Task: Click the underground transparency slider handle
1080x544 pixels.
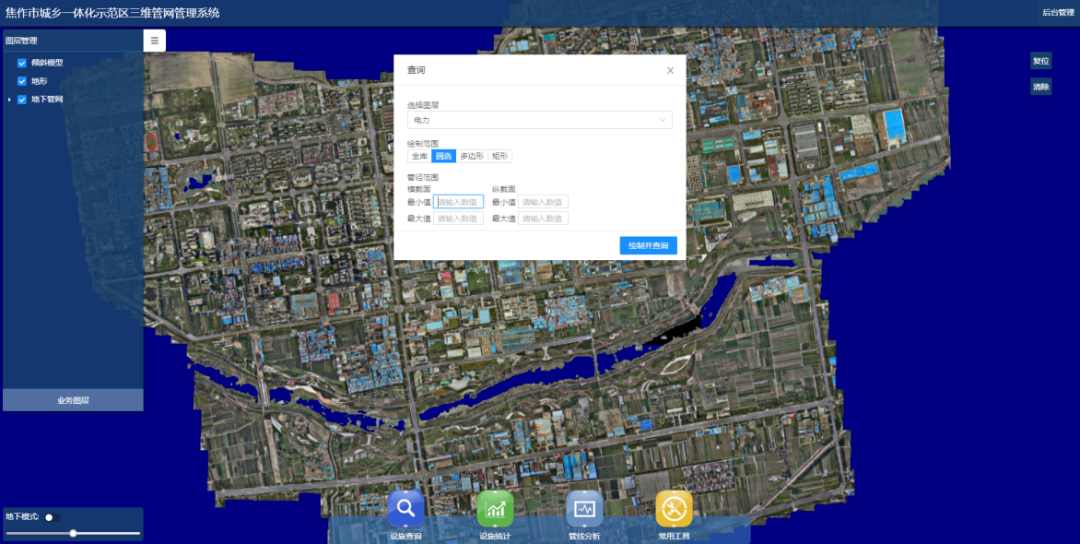Action: (x=73, y=533)
